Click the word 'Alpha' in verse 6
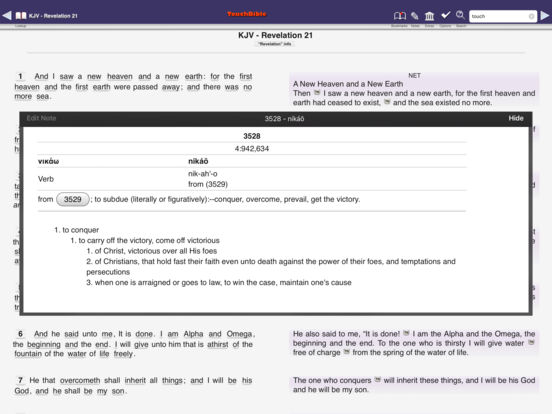The height and width of the screenshot is (414, 552). tap(193, 334)
